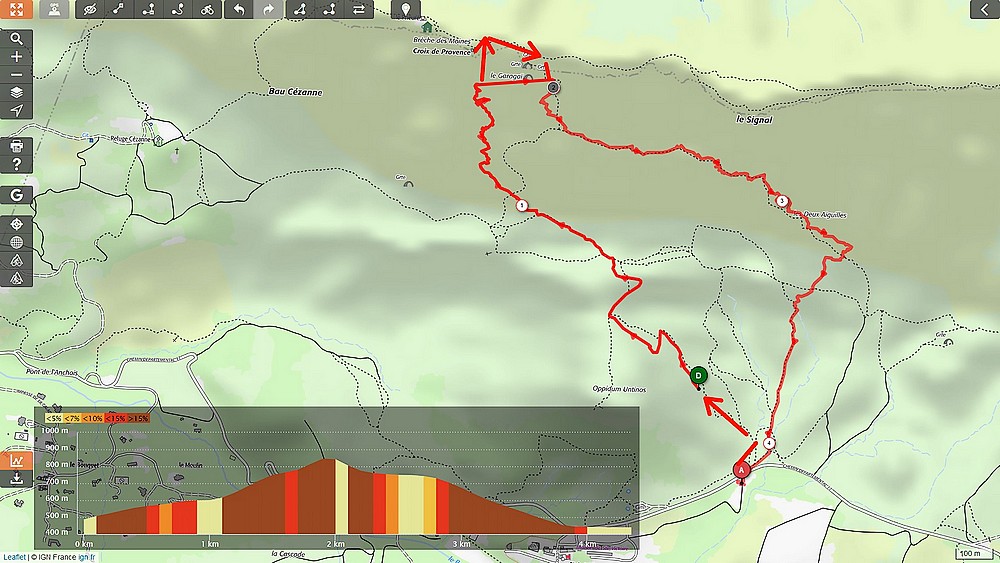Select the waypoint-to-waypoint routing icon
This screenshot has height=563, width=1000.
[x=149, y=9]
